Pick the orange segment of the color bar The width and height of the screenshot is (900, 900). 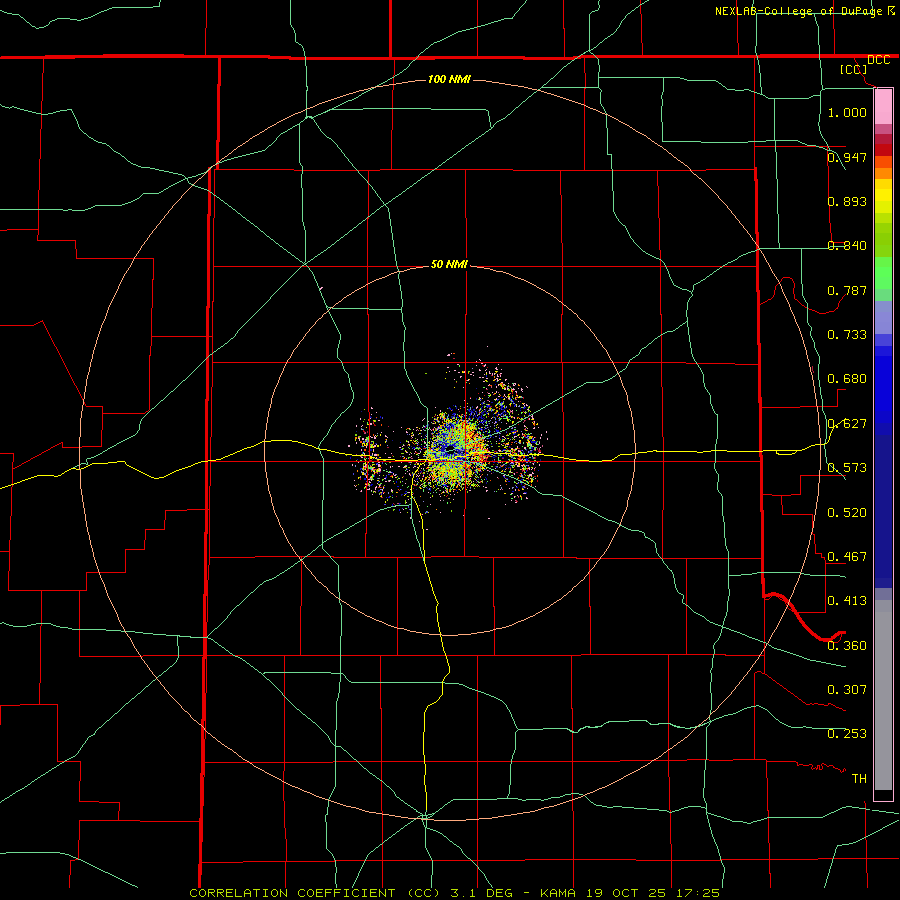click(883, 167)
